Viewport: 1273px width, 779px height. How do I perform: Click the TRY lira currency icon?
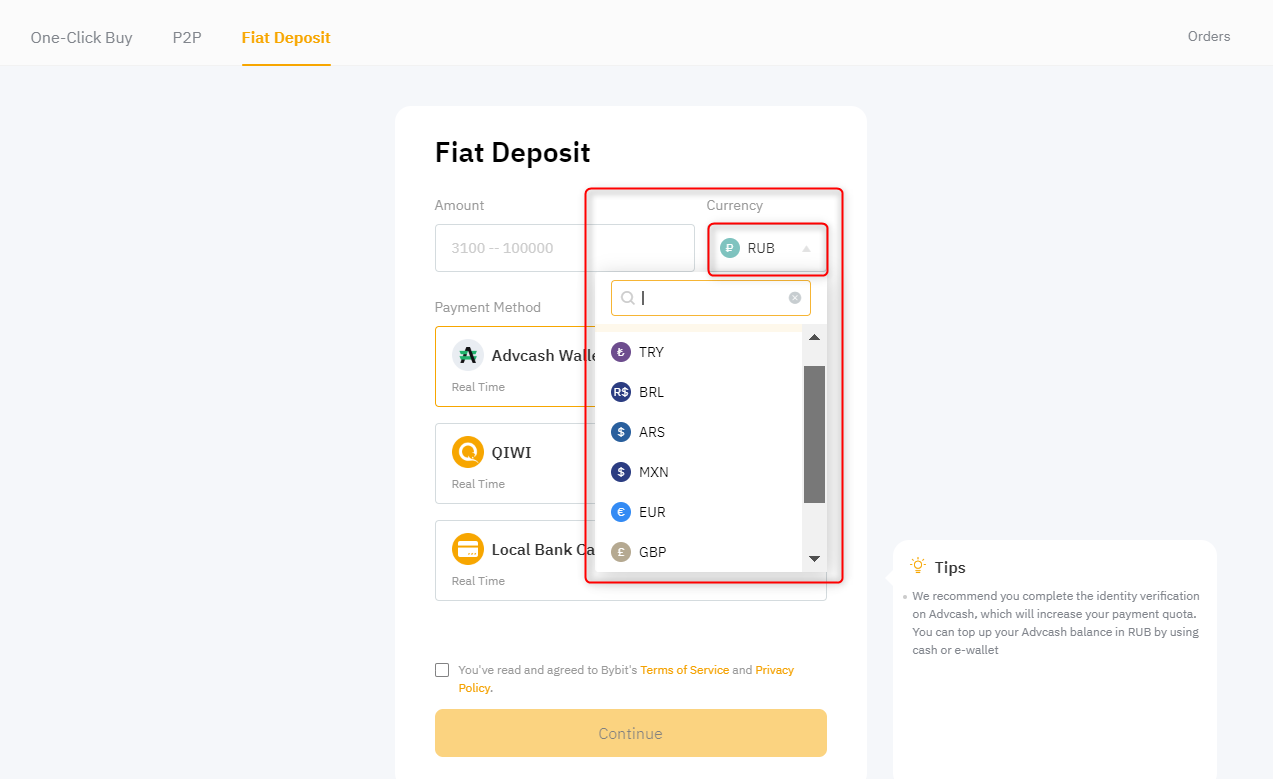[621, 352]
